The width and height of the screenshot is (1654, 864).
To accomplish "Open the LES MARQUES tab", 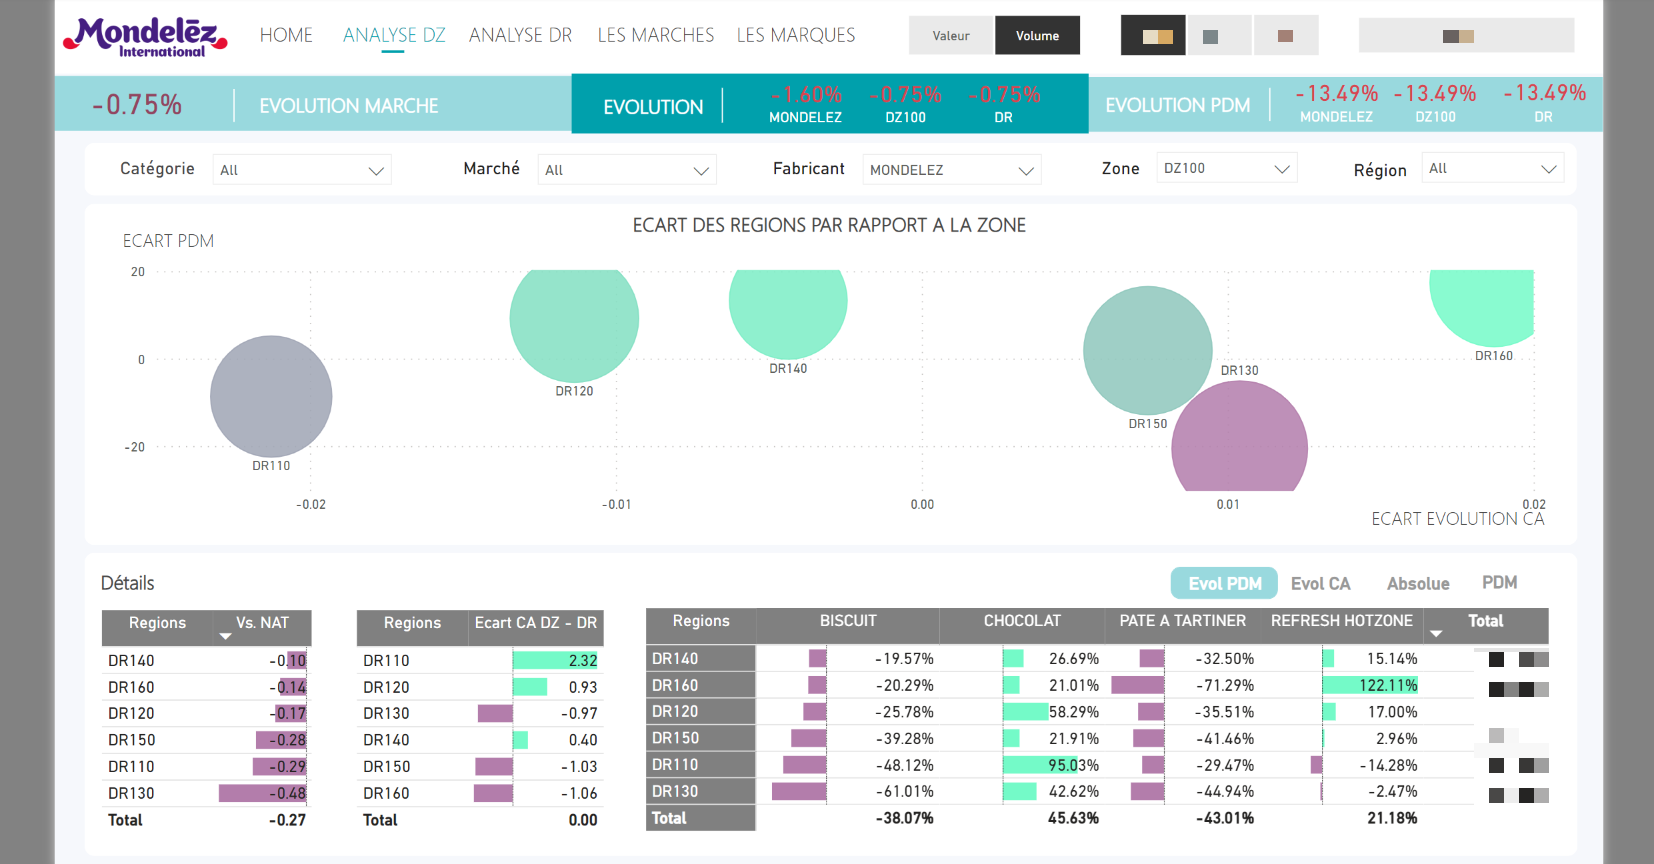I will (x=795, y=35).
